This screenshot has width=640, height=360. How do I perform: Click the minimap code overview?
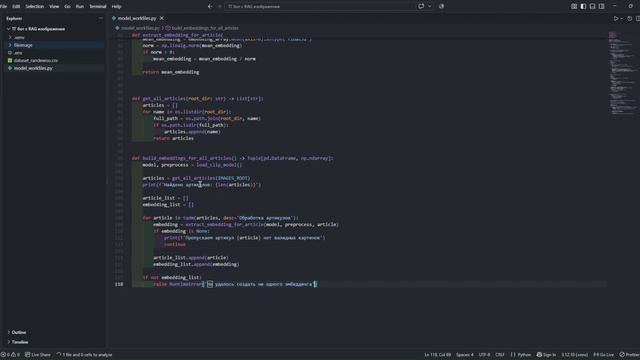(x=623, y=73)
